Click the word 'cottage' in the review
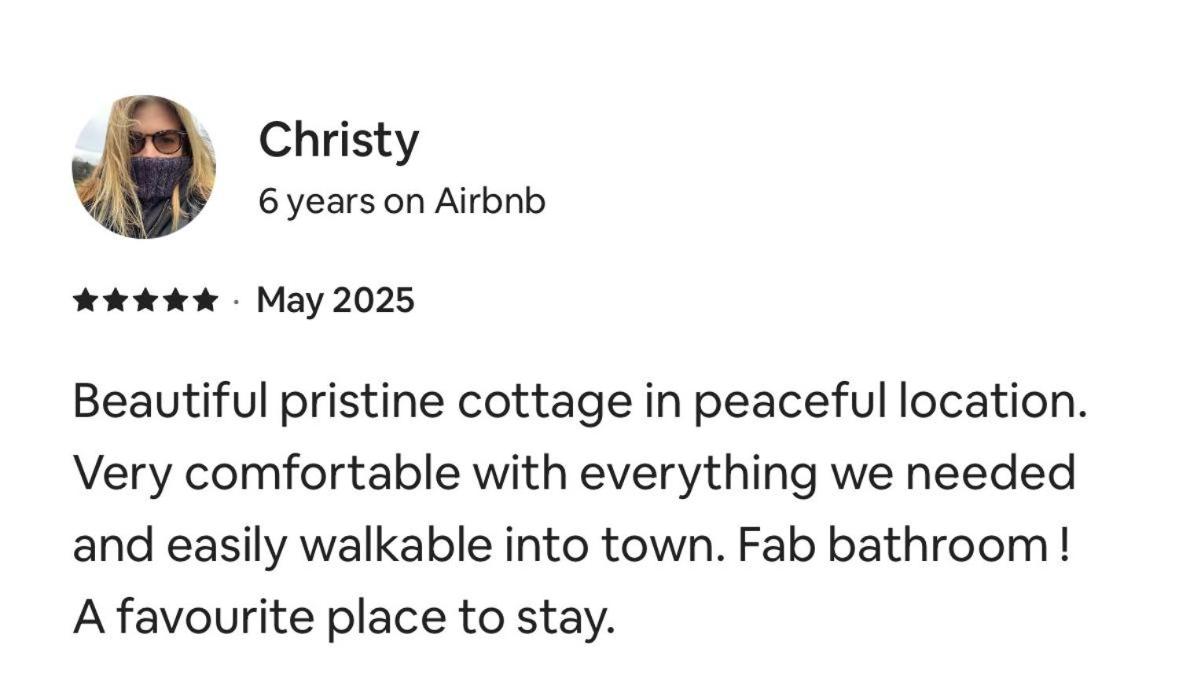1179x682 pixels. [542, 402]
